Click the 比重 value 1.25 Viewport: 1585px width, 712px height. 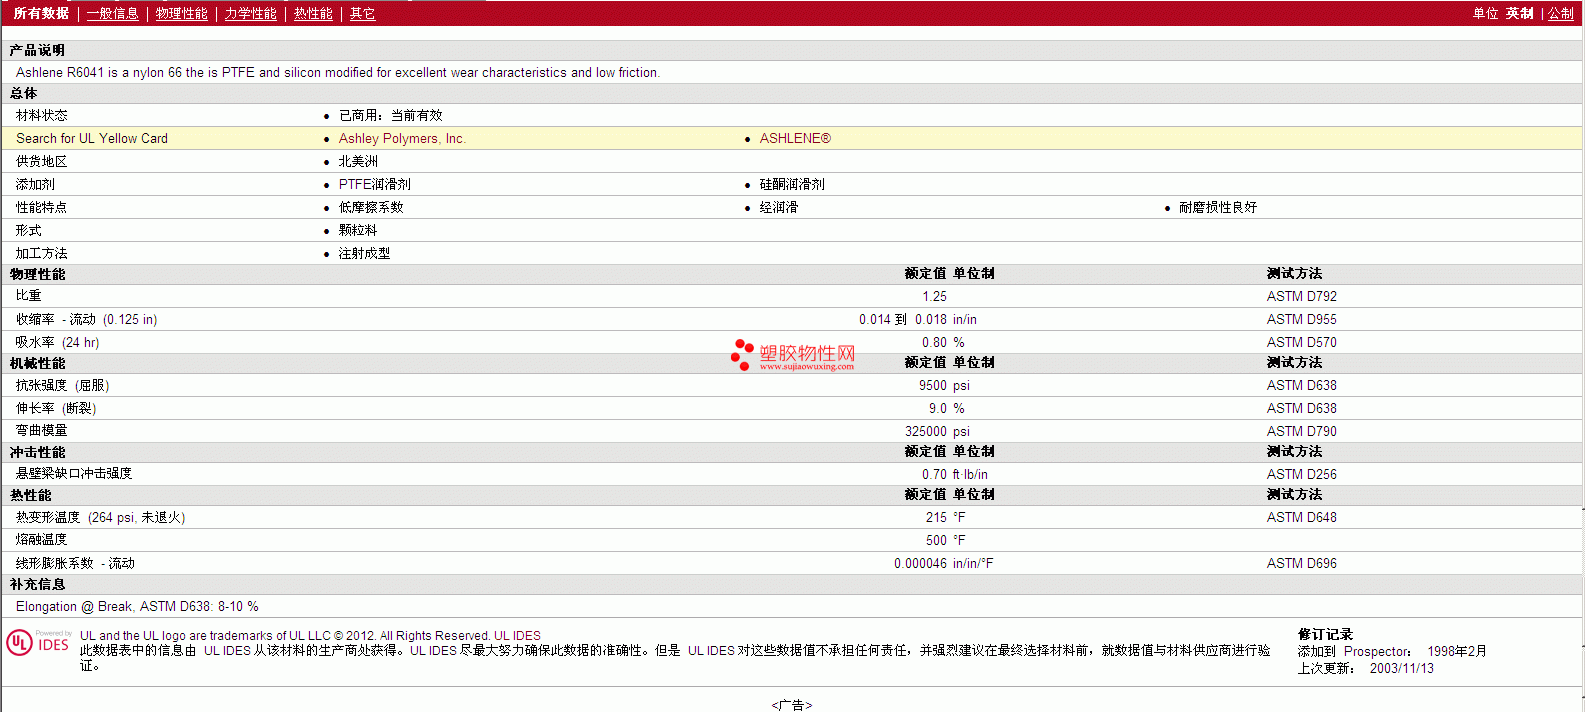click(x=934, y=297)
